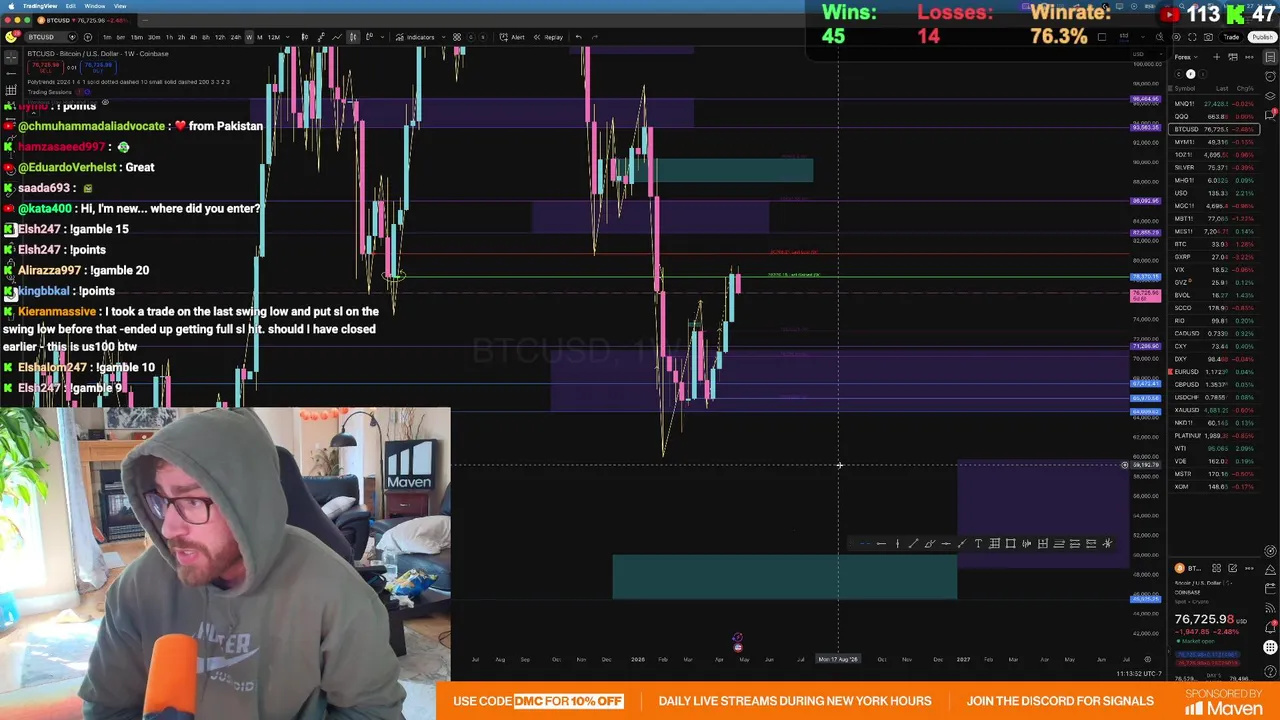This screenshot has height=720, width=1280.
Task: Open the object tree layers icon in right sidebar
Action: [x=1270, y=96]
